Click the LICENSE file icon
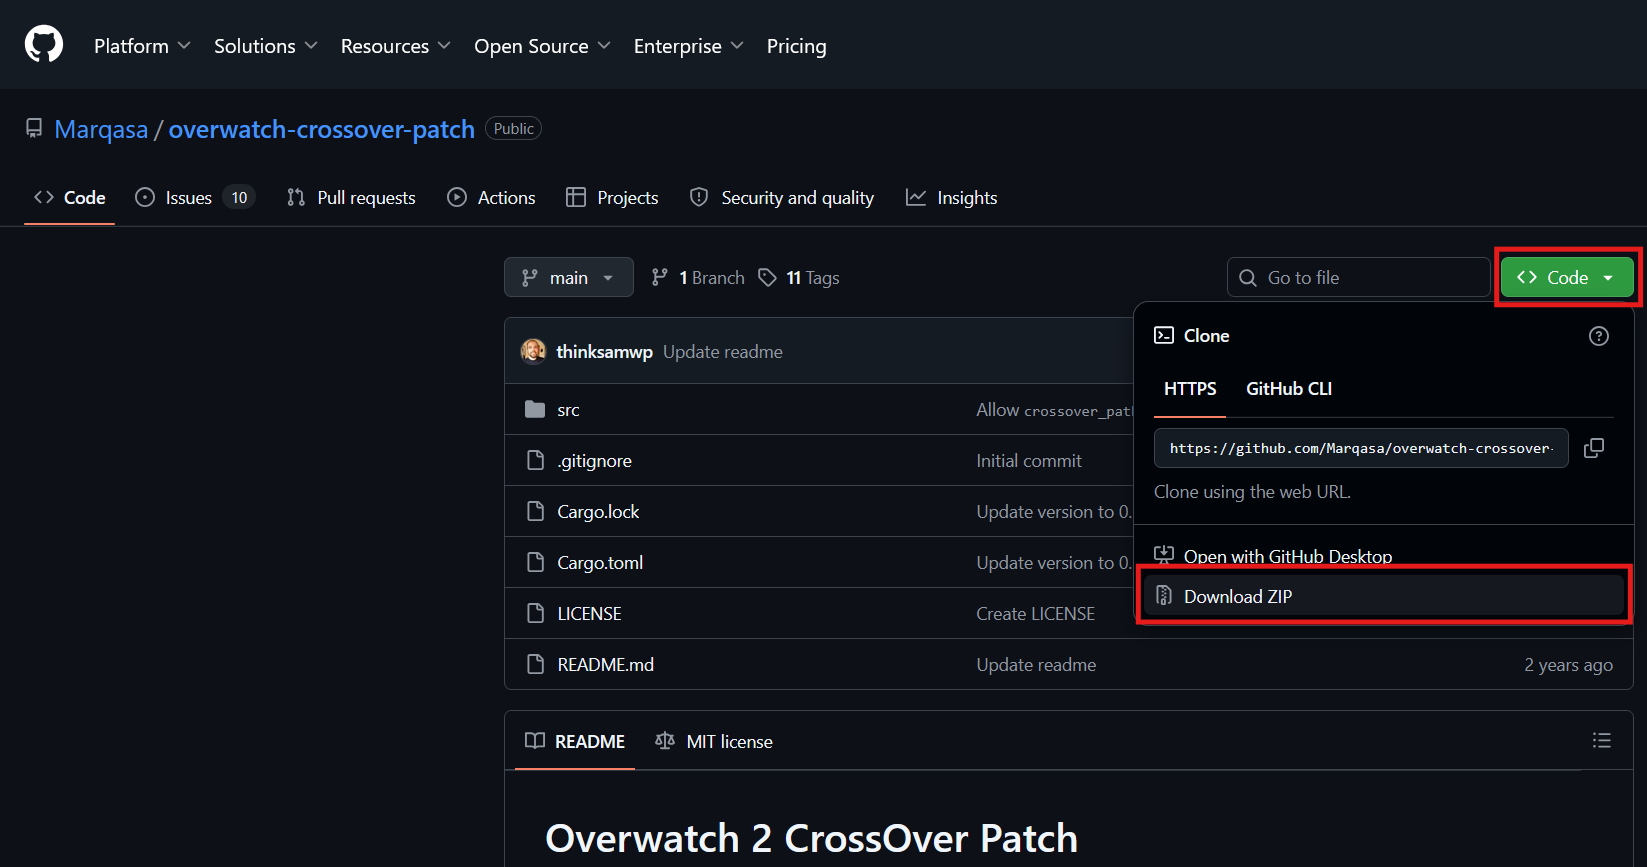Image resolution: width=1647 pixels, height=867 pixels. 535,613
